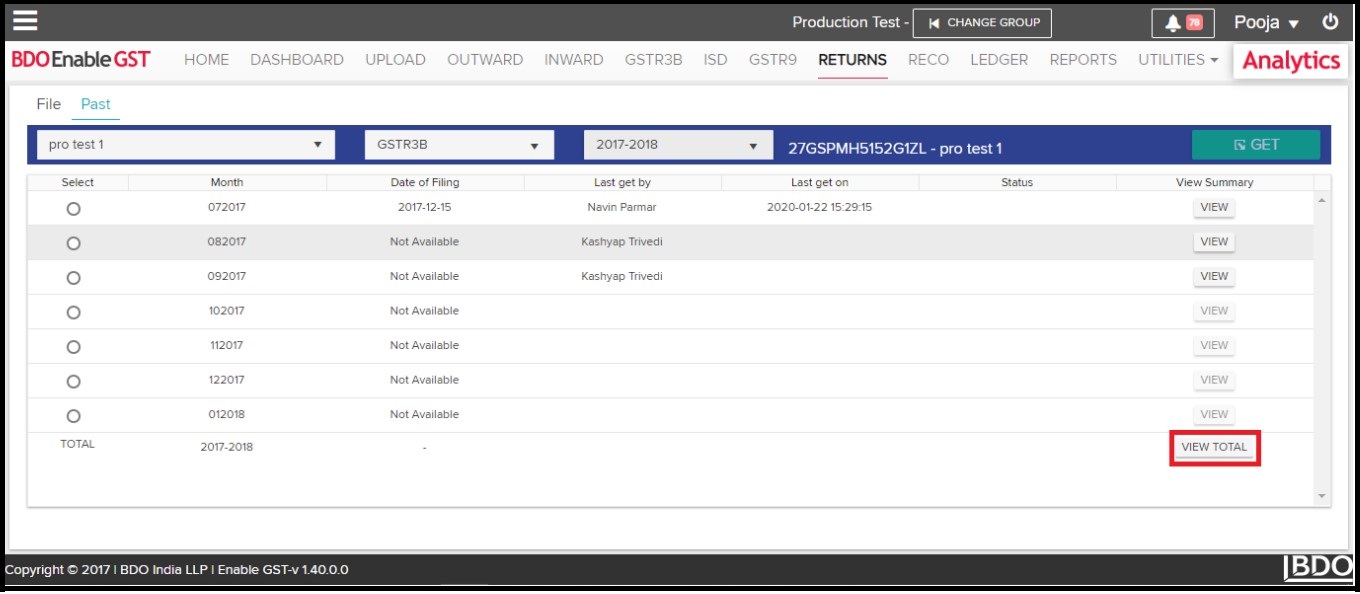Click the table scrollbar down arrow
The height and width of the screenshot is (594, 1360).
(1322, 496)
